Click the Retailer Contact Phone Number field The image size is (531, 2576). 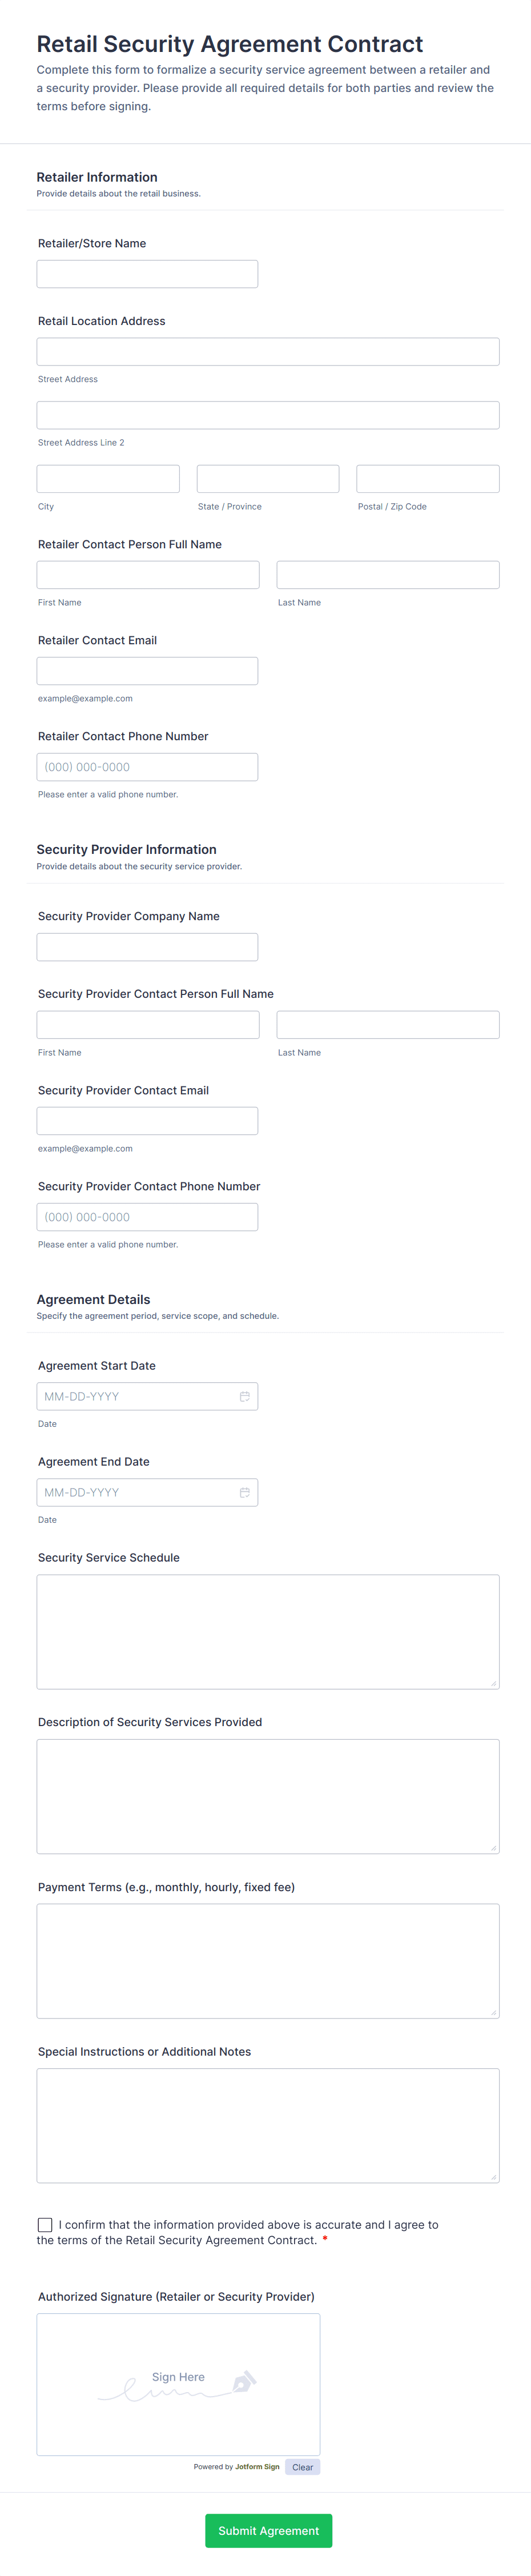147,767
